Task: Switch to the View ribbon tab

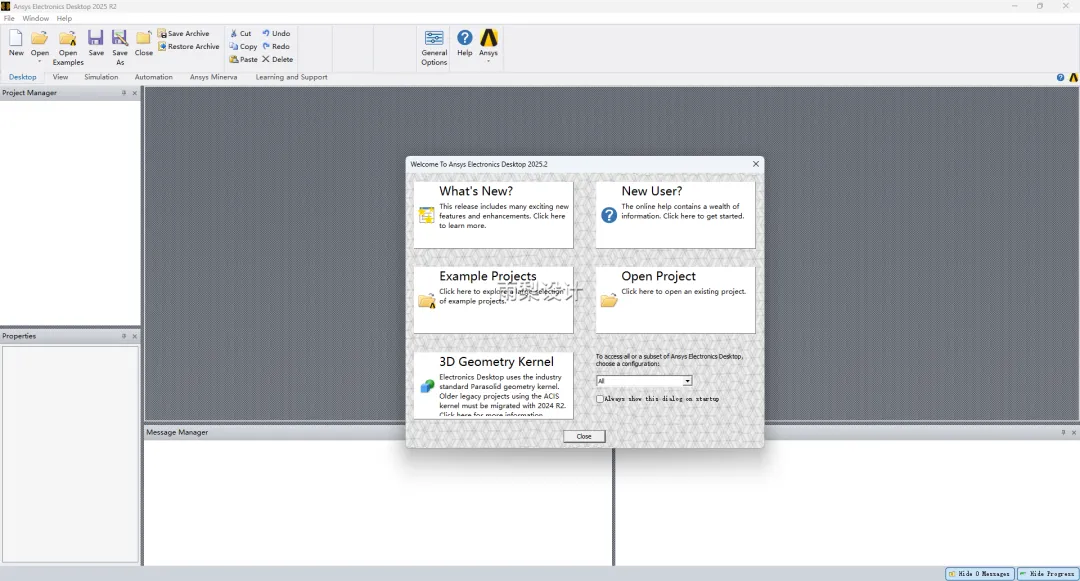Action: click(x=61, y=77)
